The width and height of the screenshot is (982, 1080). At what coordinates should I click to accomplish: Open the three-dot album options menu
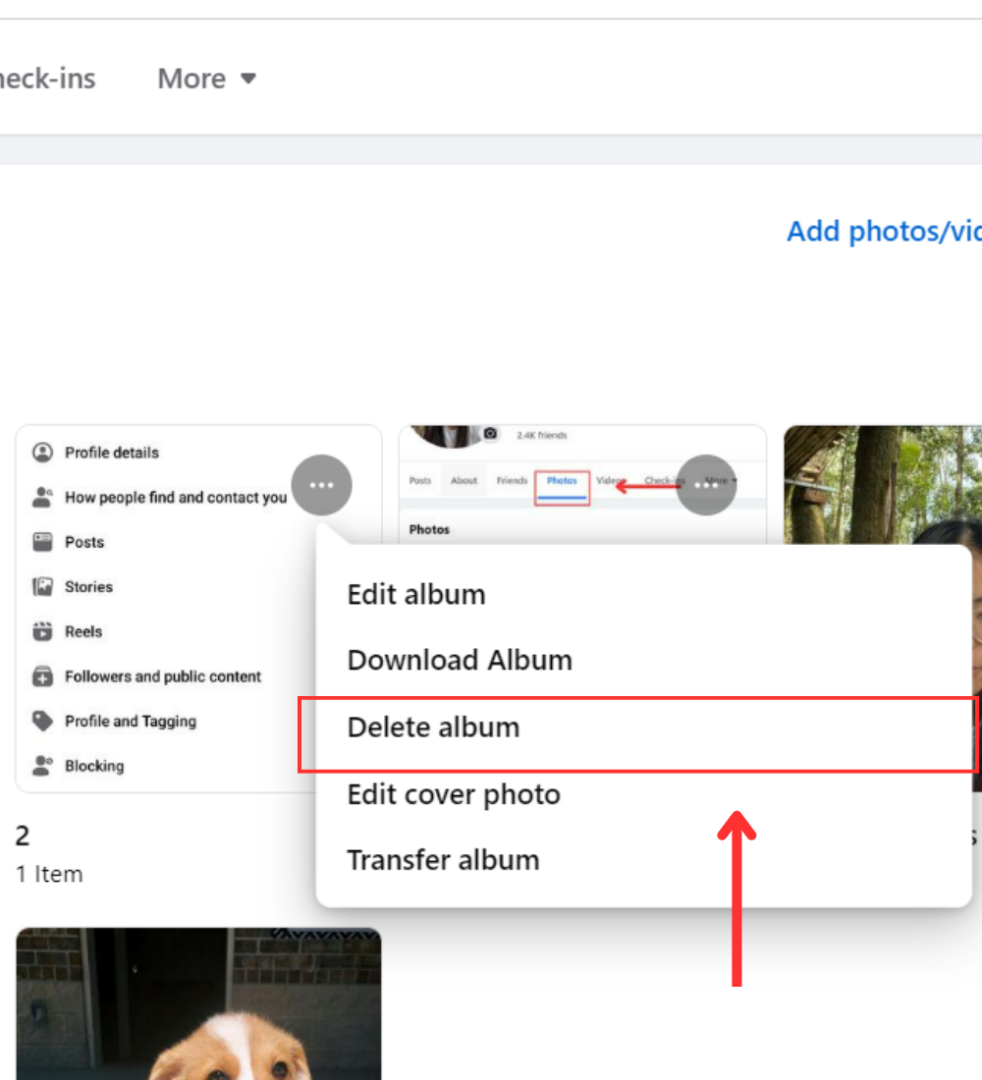(321, 485)
